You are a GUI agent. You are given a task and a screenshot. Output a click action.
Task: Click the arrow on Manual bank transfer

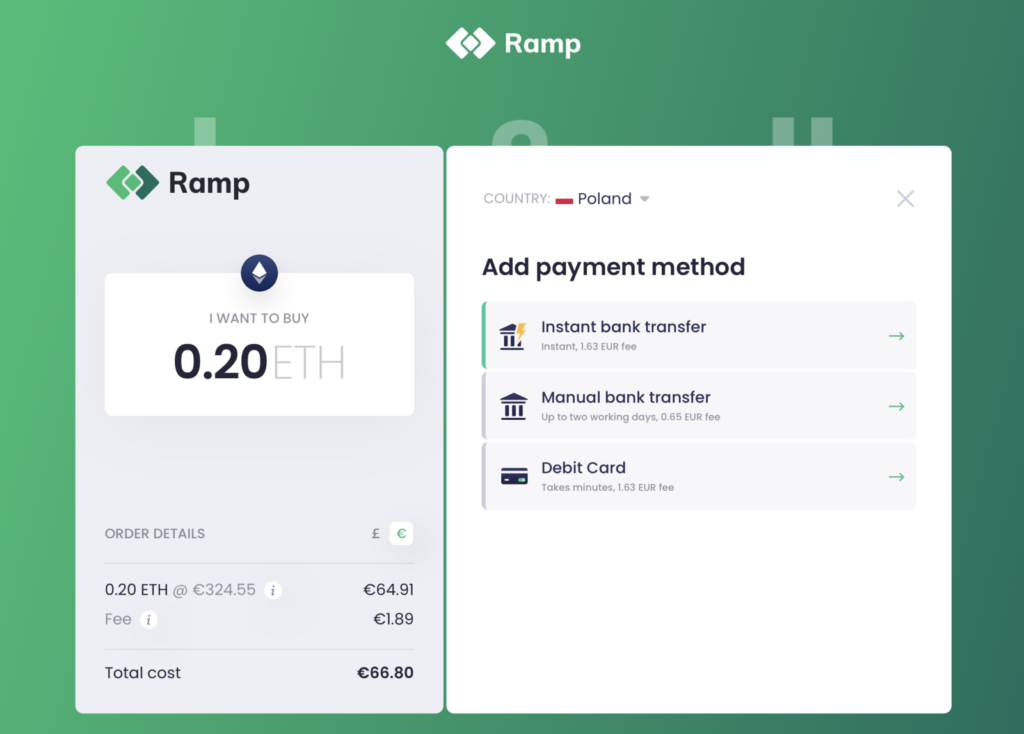(897, 406)
